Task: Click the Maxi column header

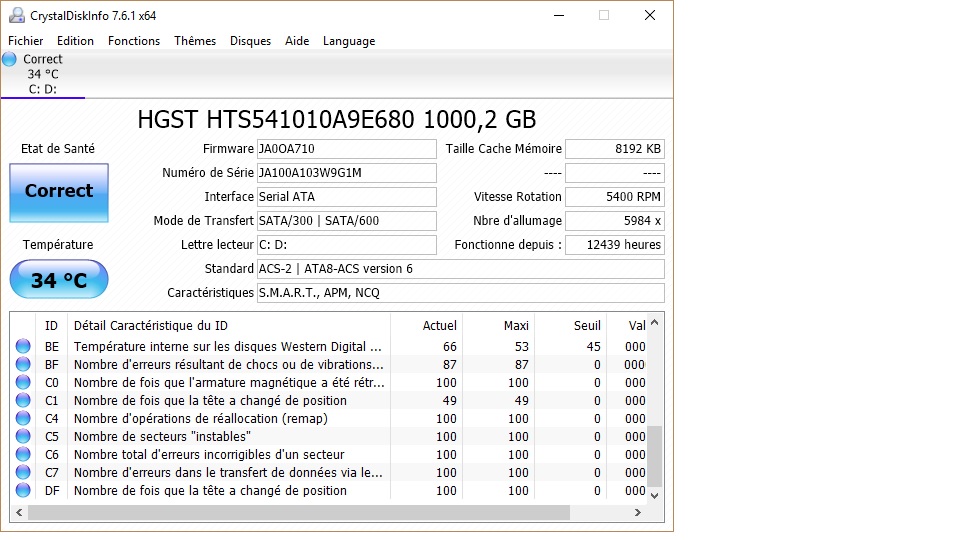Action: [498, 326]
